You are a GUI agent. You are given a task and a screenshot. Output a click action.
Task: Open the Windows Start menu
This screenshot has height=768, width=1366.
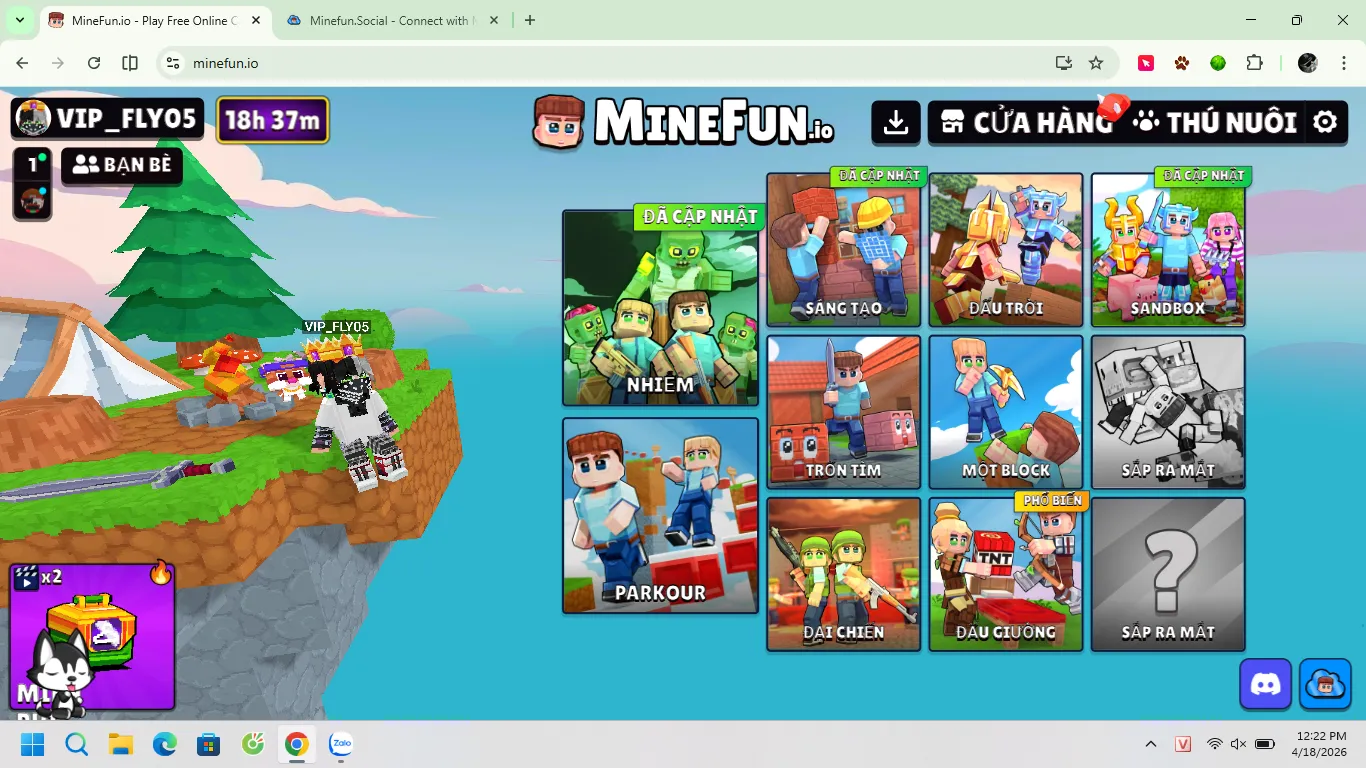[x=33, y=744]
